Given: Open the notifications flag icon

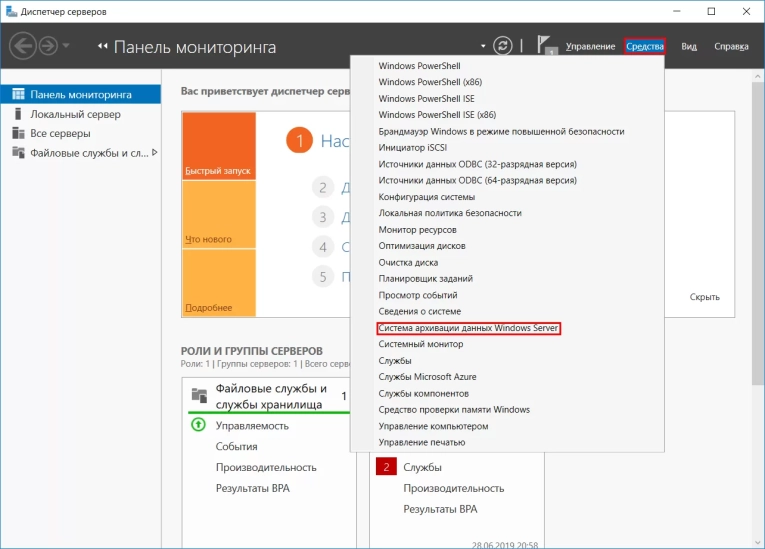Looking at the screenshot, I should 546,46.
